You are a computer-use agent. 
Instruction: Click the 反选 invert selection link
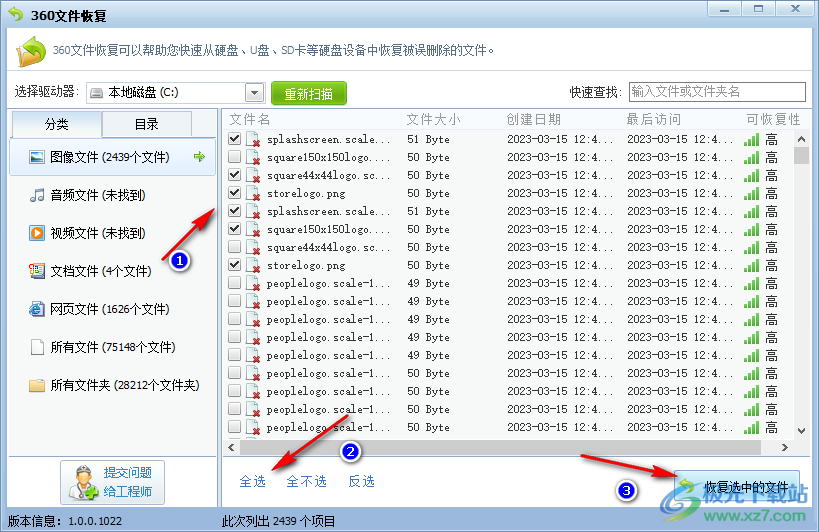361,481
